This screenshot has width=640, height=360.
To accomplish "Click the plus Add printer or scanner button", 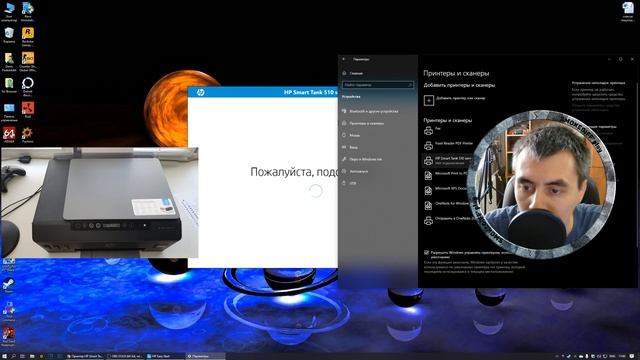I will 429,100.
